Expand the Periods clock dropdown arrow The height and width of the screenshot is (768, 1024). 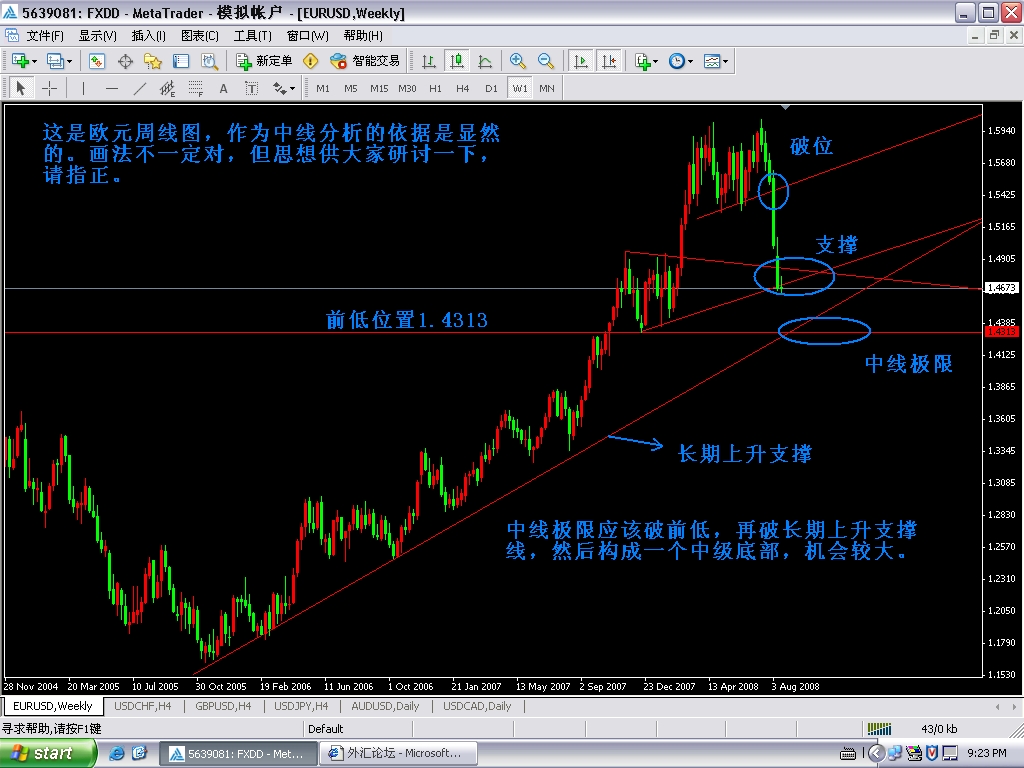(690, 61)
